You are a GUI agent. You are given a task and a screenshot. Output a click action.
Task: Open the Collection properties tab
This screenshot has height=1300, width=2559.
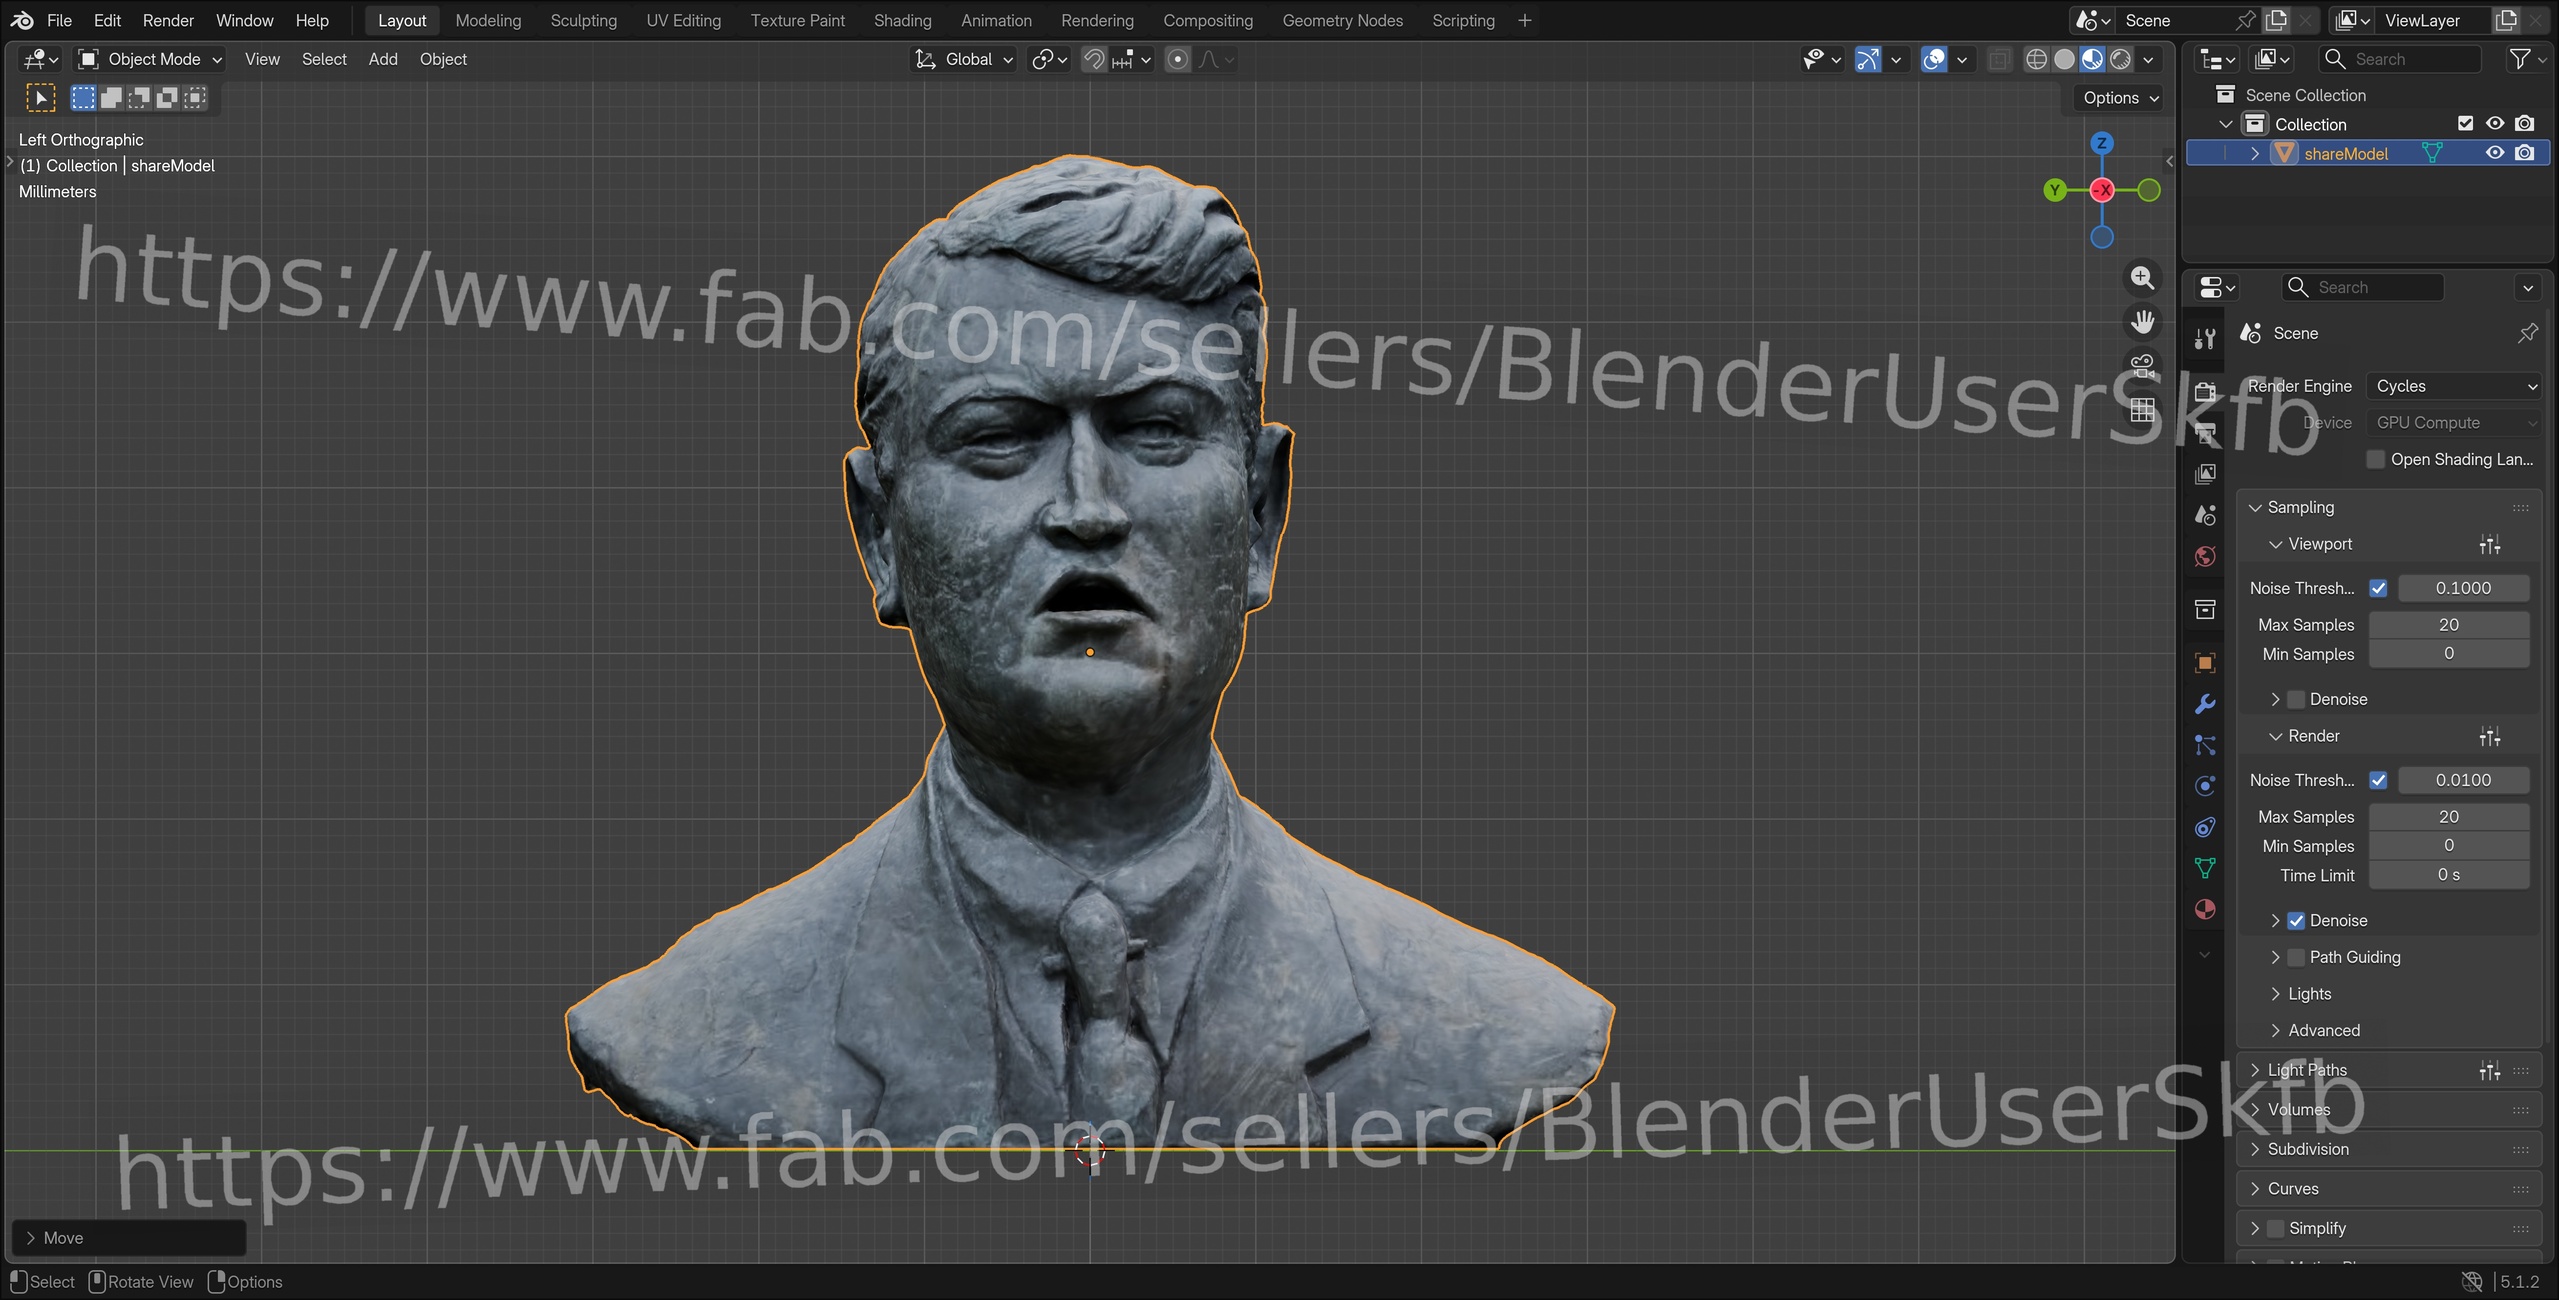point(2205,609)
